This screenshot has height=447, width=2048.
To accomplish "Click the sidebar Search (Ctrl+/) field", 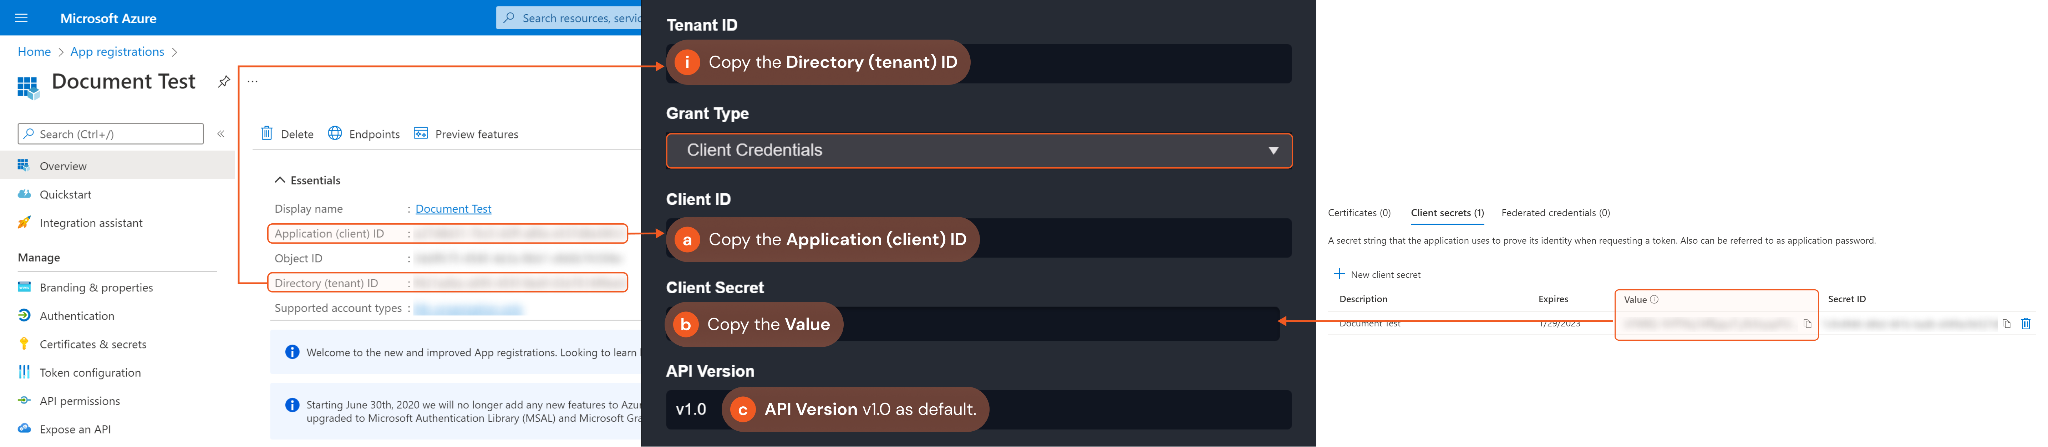I will point(112,134).
